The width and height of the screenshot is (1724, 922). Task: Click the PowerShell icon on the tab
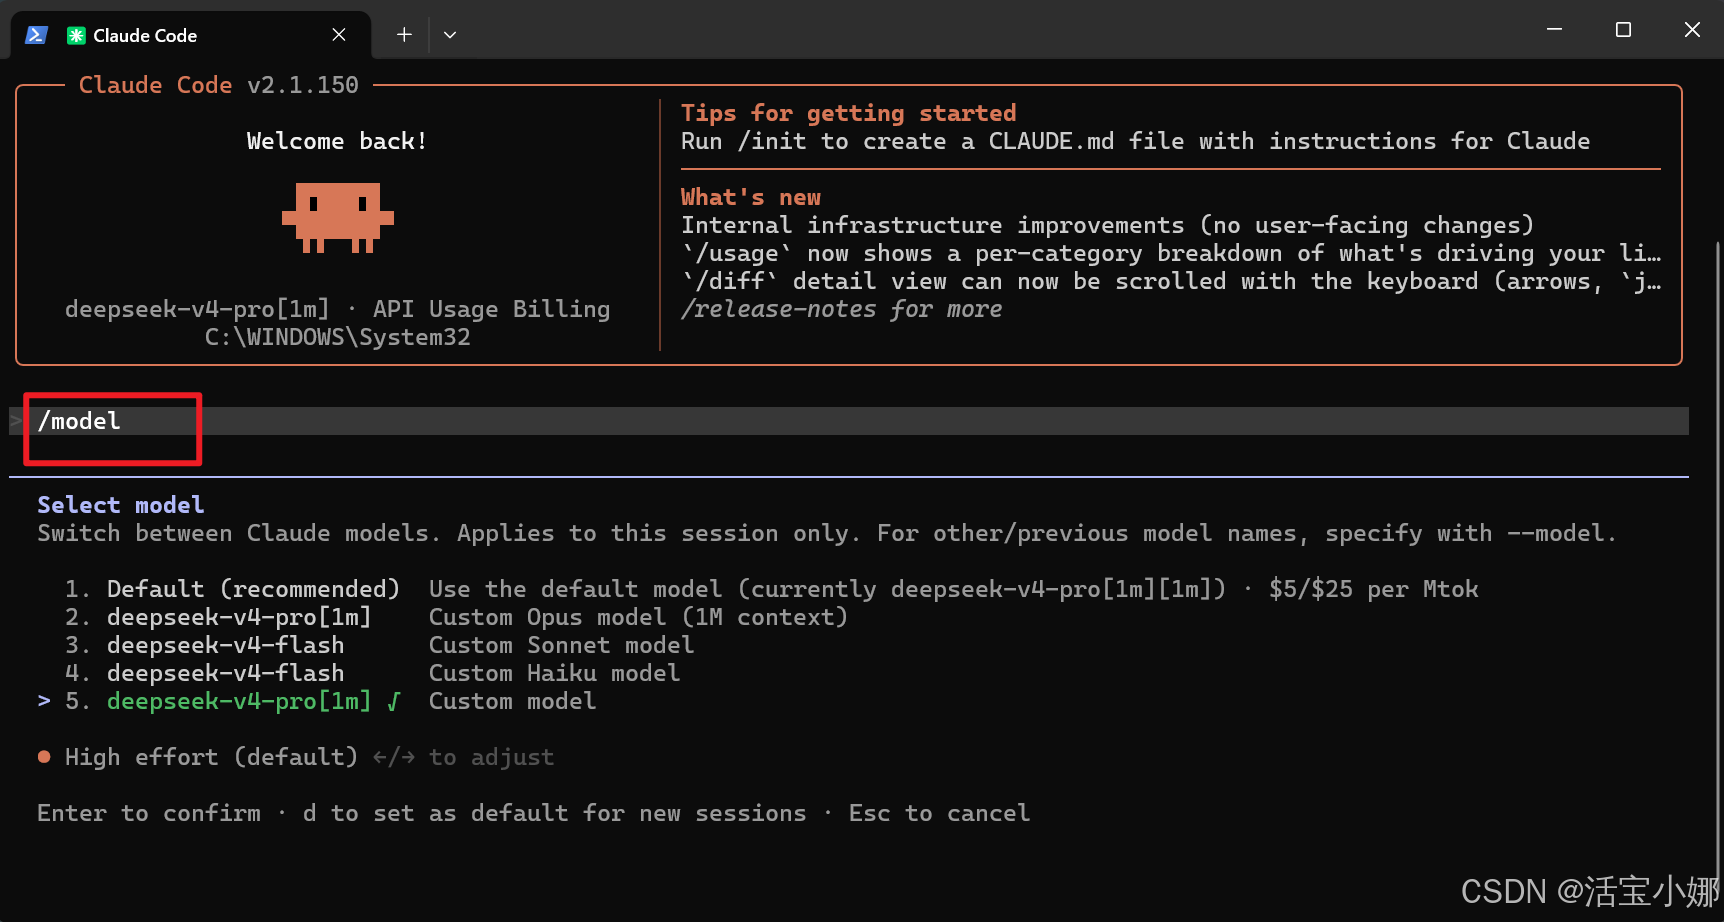pos(36,35)
